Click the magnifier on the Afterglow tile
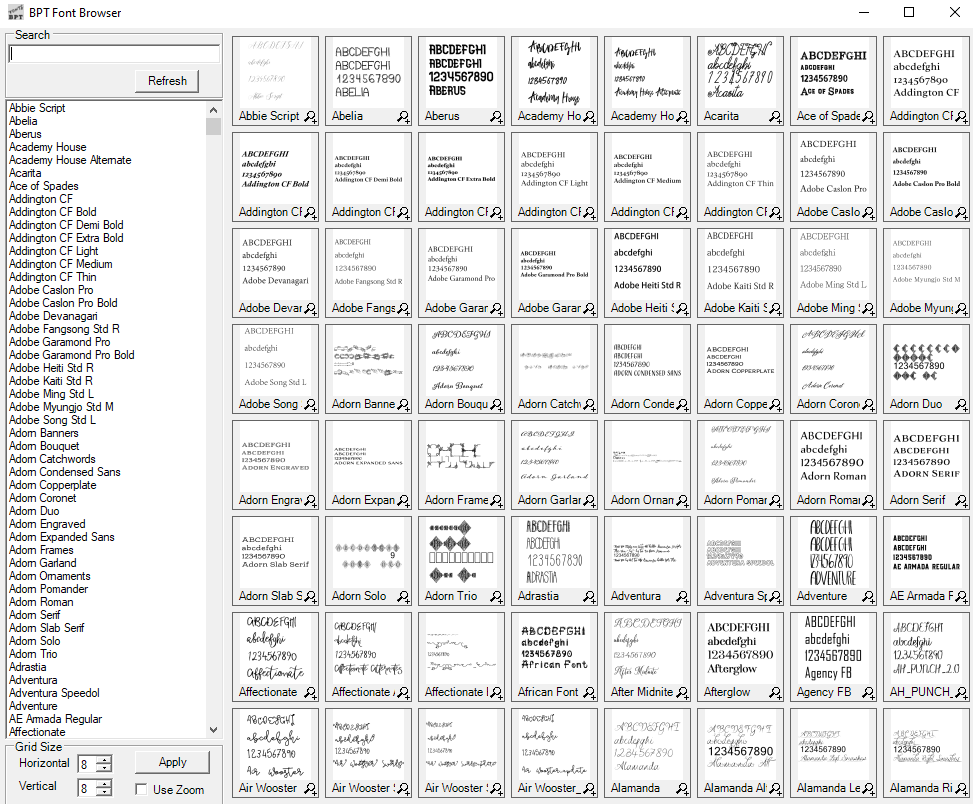The image size is (973, 804). 775,692
